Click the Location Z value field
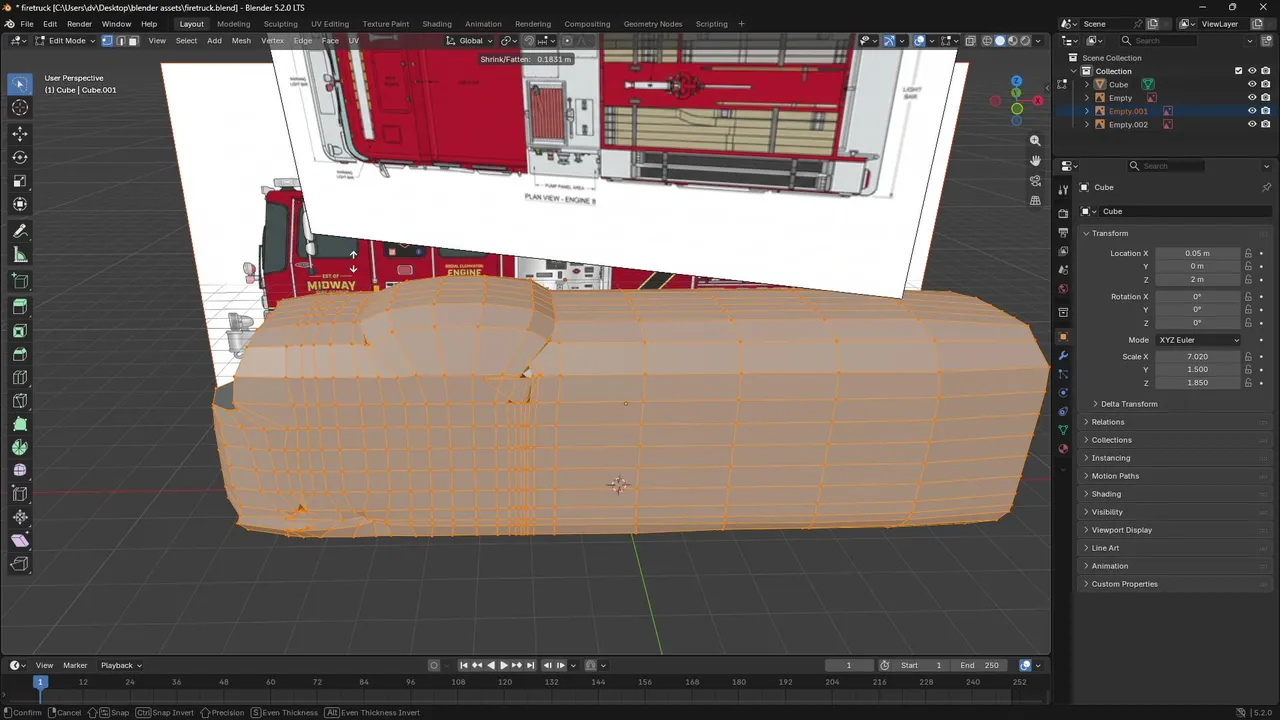1280x720 pixels. (x=1198, y=280)
